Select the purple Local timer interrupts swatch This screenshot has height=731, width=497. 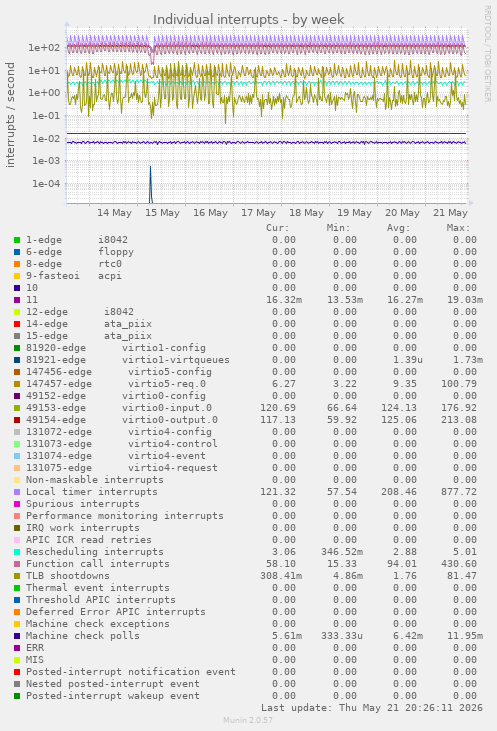point(17,492)
